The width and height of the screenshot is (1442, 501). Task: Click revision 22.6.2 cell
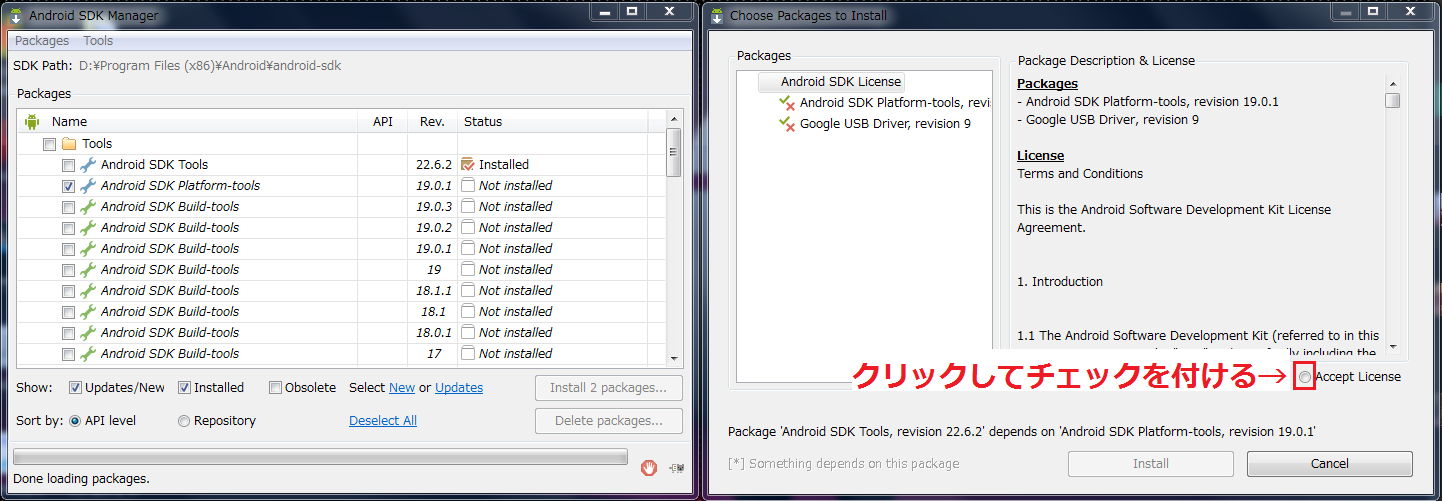click(x=432, y=165)
